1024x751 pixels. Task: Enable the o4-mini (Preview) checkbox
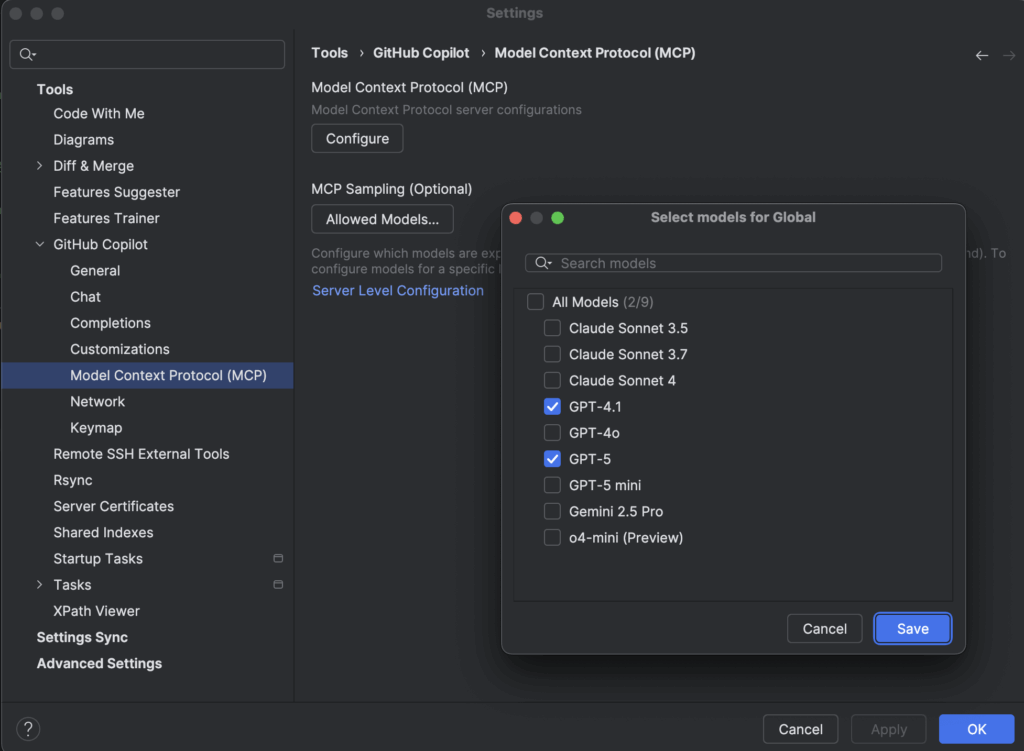click(552, 537)
